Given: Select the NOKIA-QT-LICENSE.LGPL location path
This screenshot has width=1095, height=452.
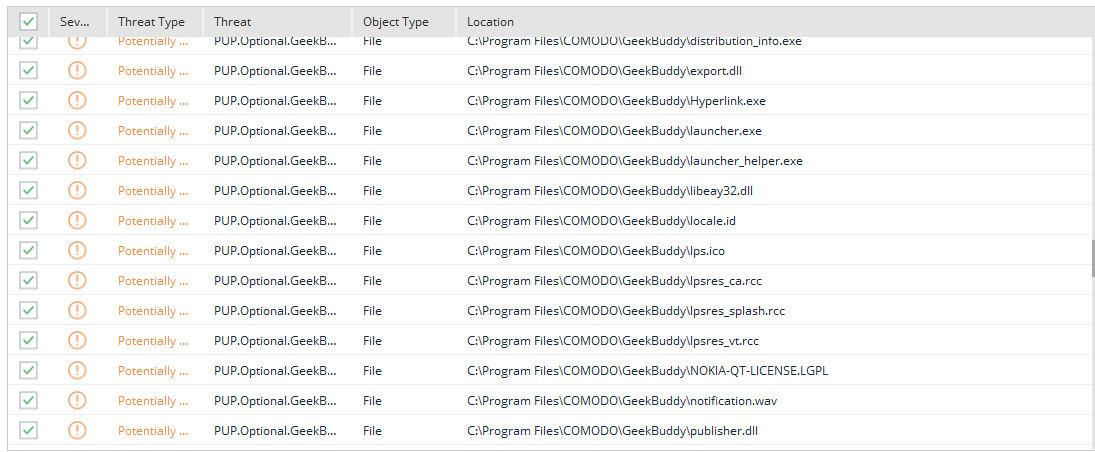Looking at the screenshot, I should [647, 371].
